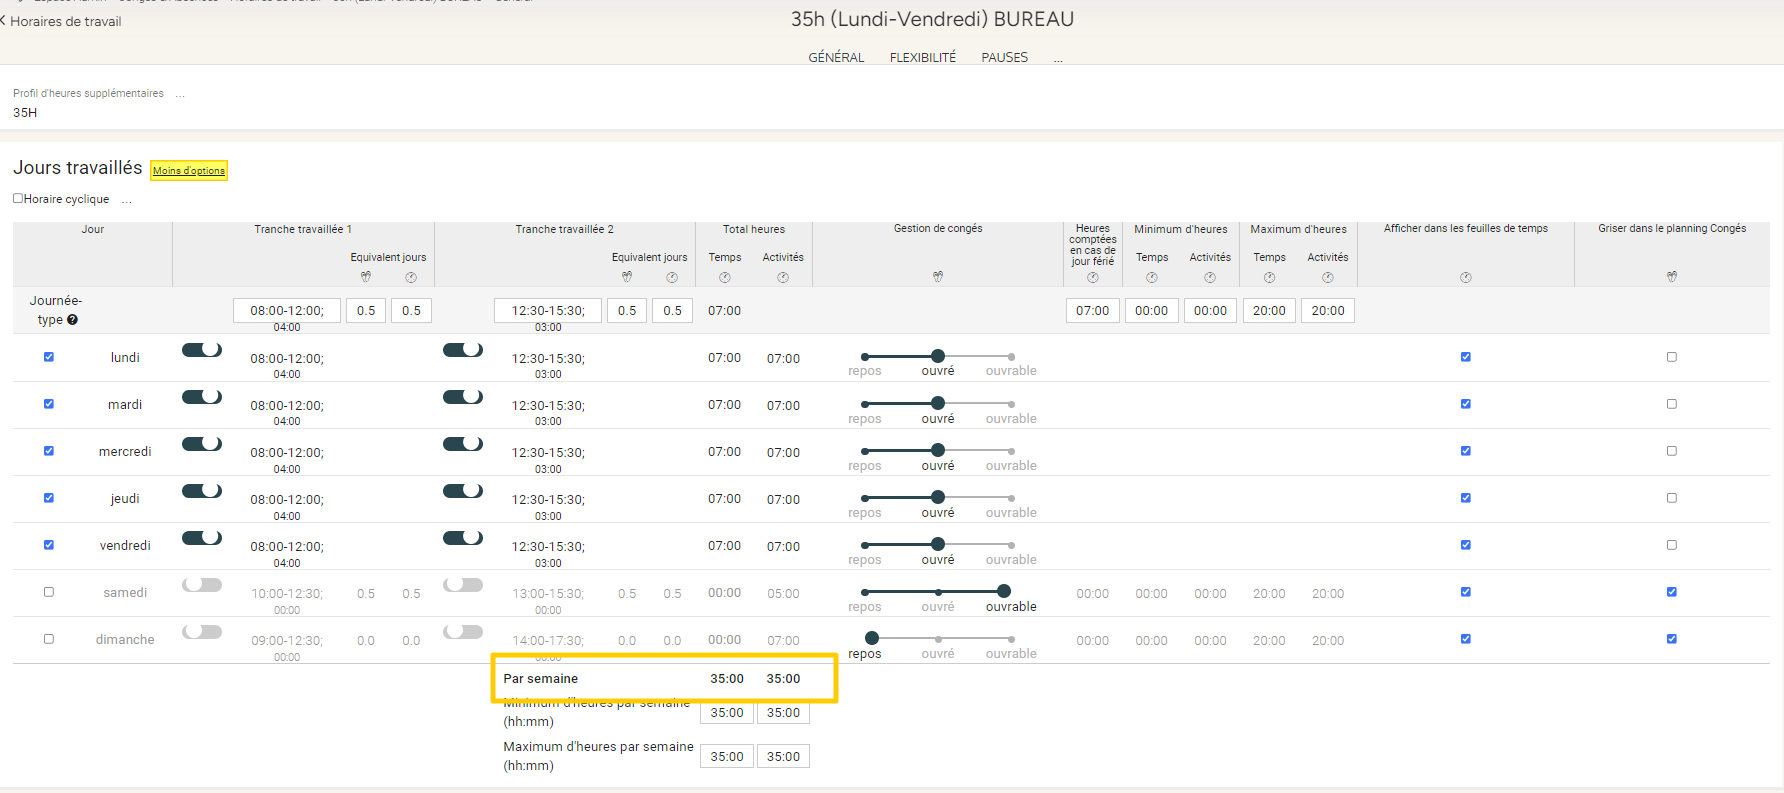The image size is (1784, 793).
Task: Click clock icon under Maximum d'heures Temps
Action: click(x=1269, y=277)
